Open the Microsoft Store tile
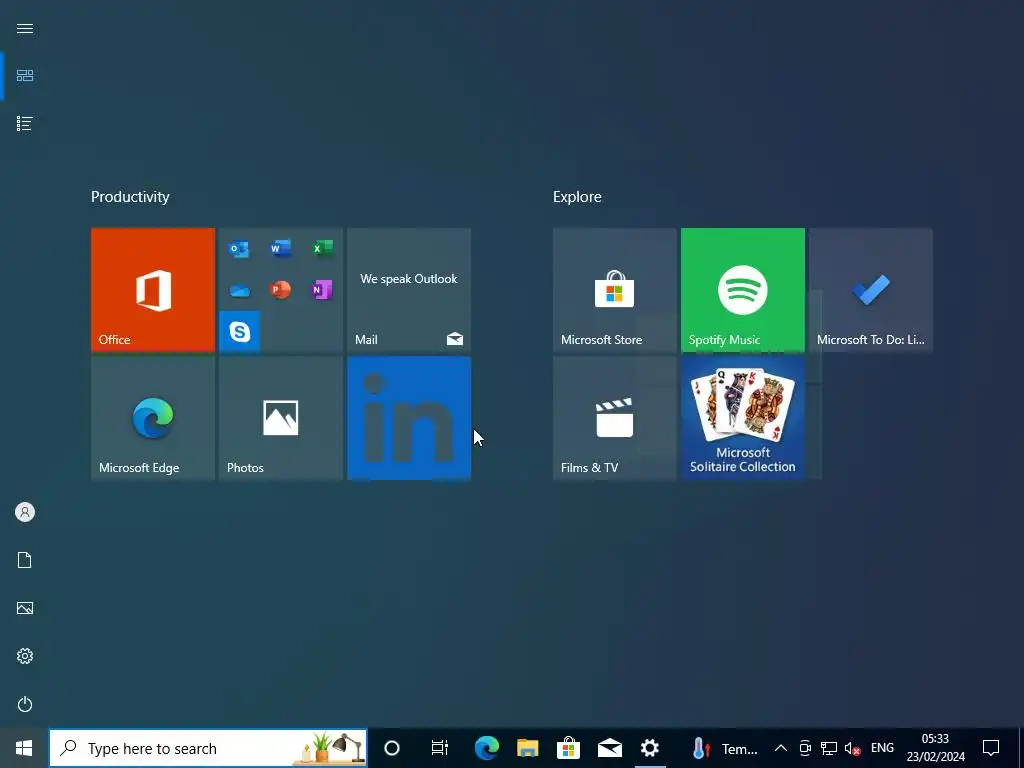The height and width of the screenshot is (768, 1024). tap(615, 290)
